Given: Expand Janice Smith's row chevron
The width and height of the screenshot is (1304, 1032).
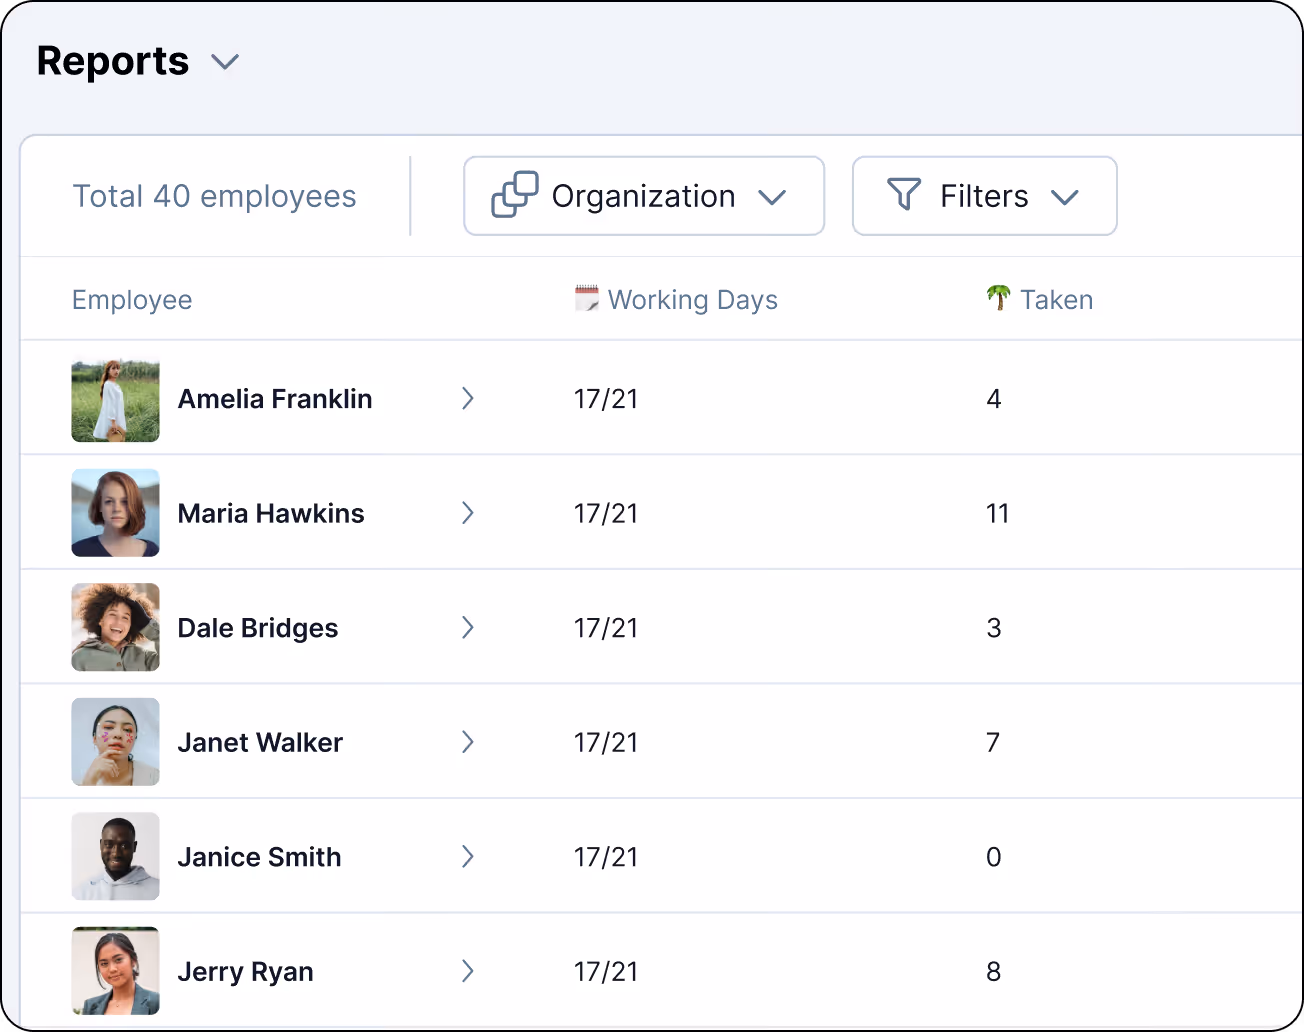Looking at the screenshot, I should point(467,857).
